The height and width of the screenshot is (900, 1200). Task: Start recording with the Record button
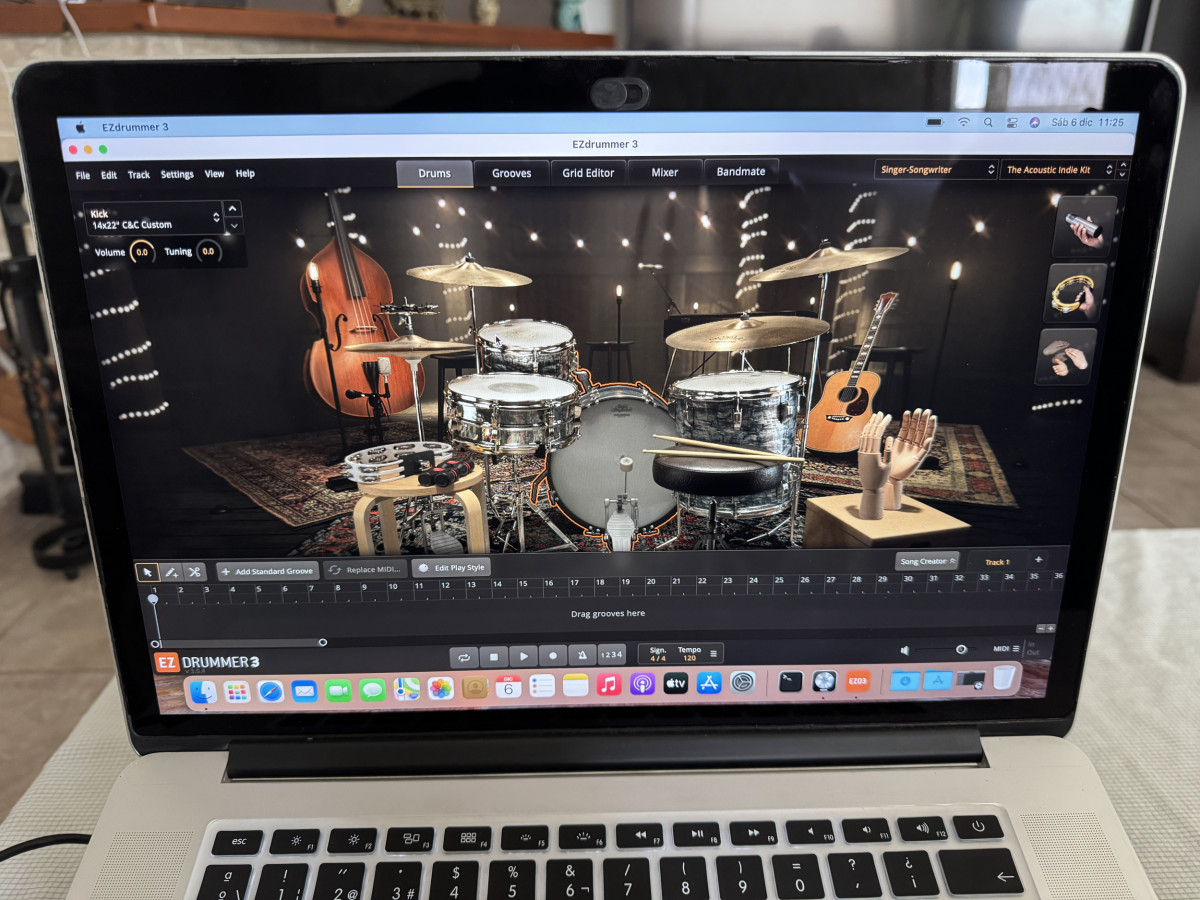(x=552, y=656)
